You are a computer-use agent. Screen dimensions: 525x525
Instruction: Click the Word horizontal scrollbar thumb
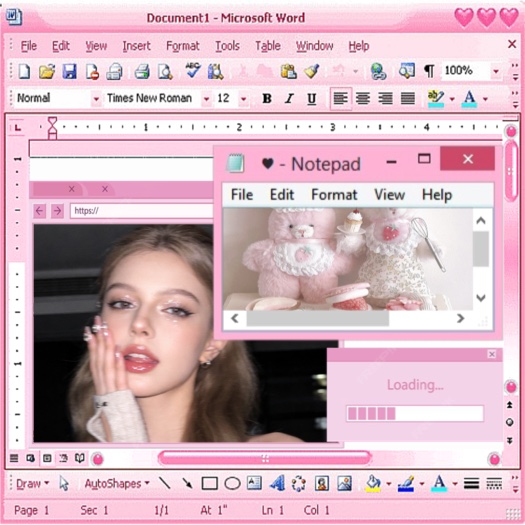pos(265,458)
